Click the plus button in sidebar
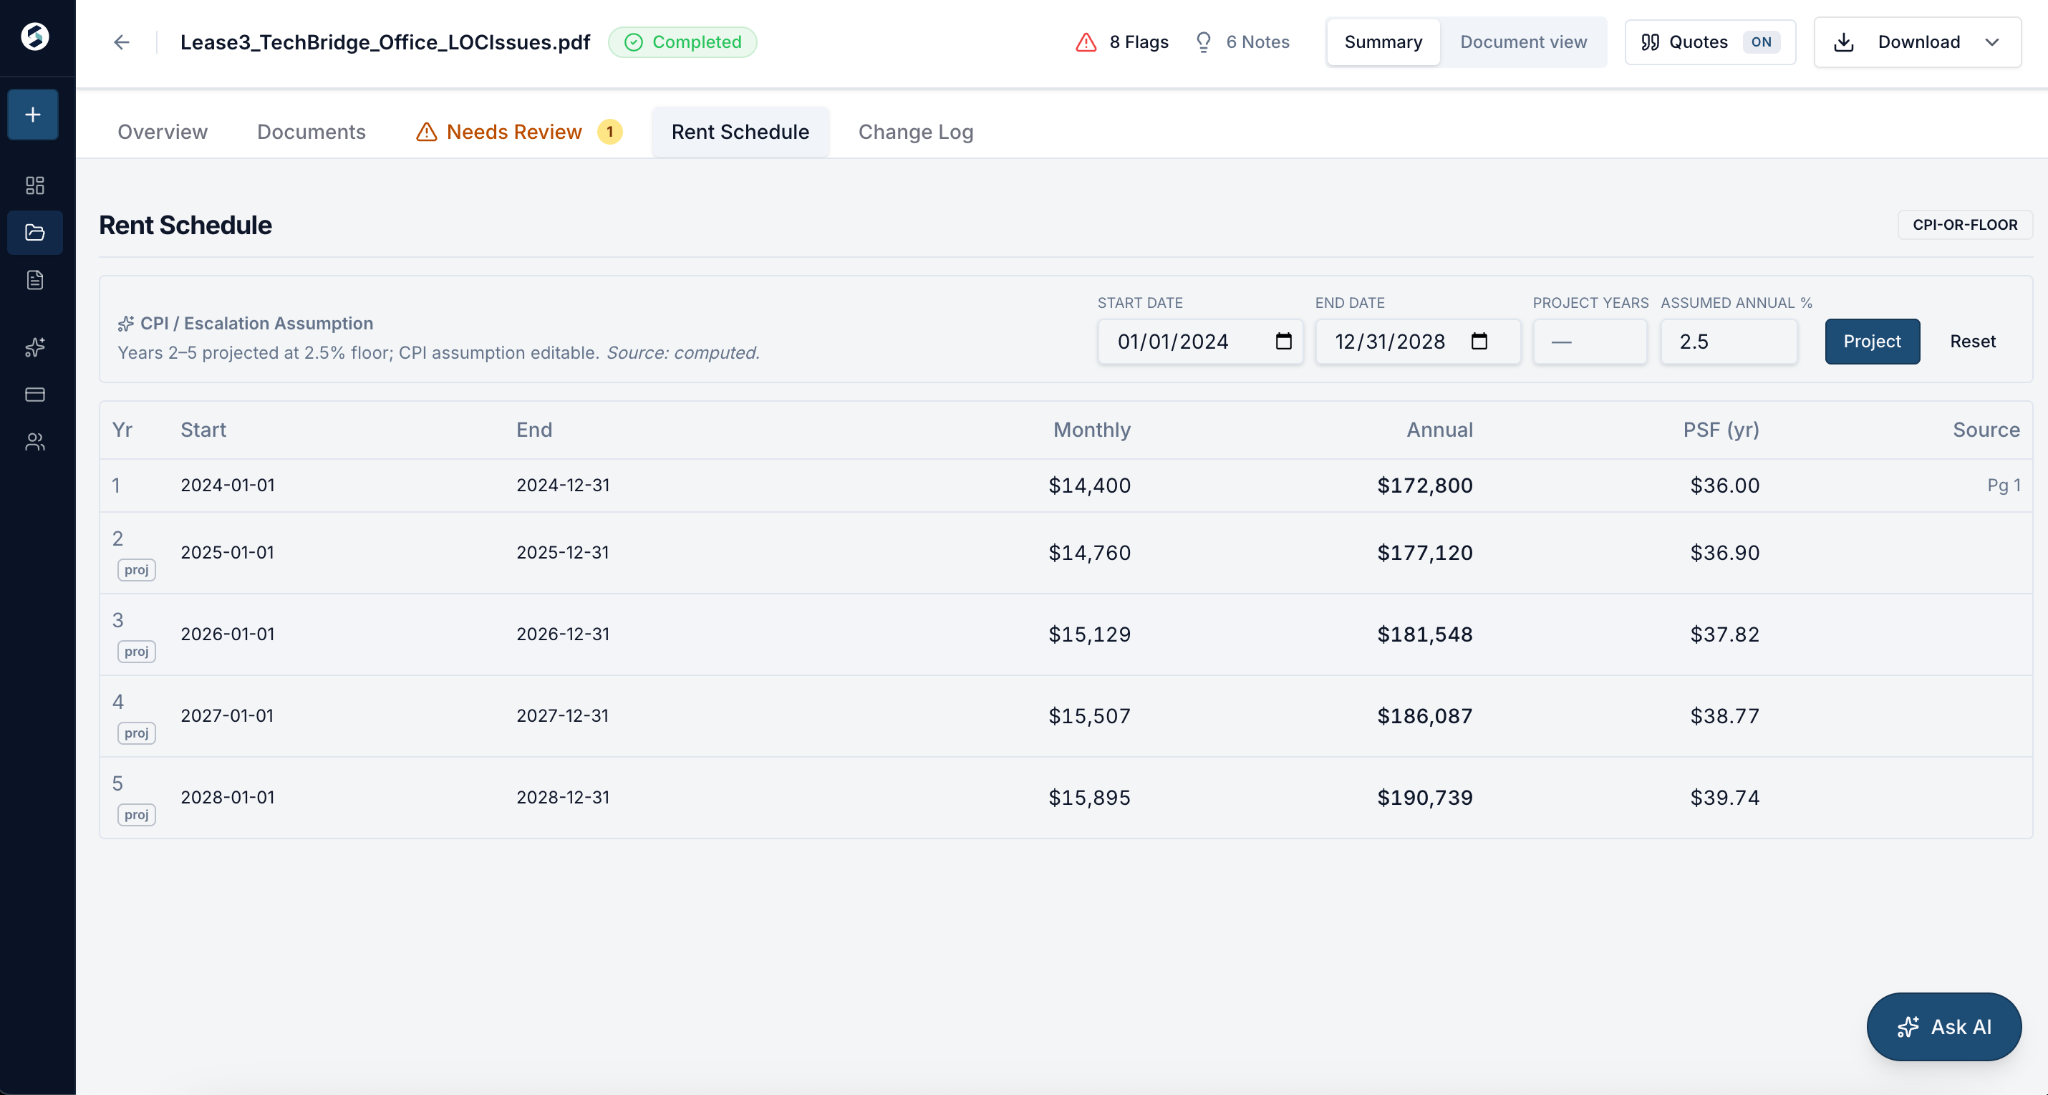 (33, 115)
